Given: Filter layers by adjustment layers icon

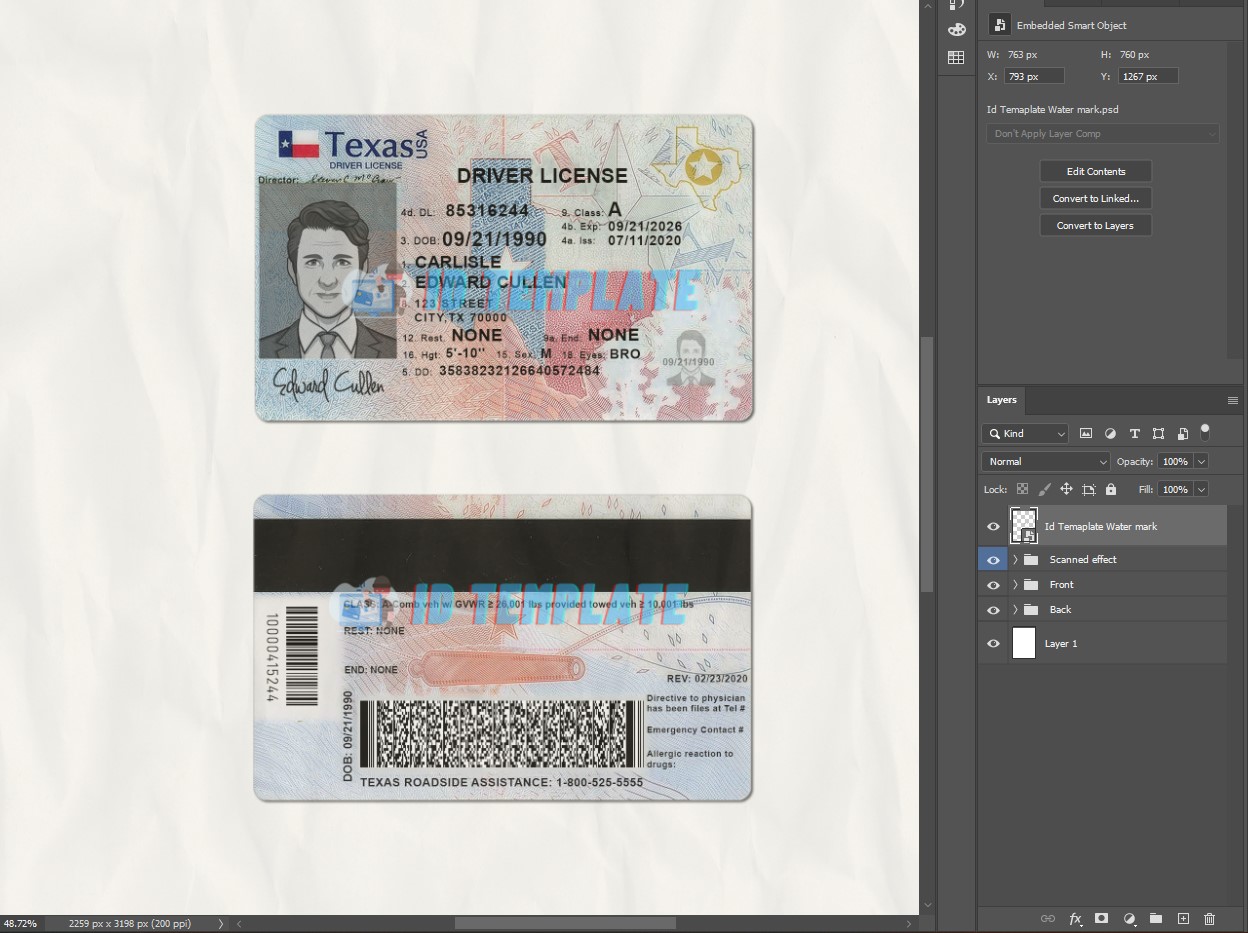Looking at the screenshot, I should [1110, 433].
